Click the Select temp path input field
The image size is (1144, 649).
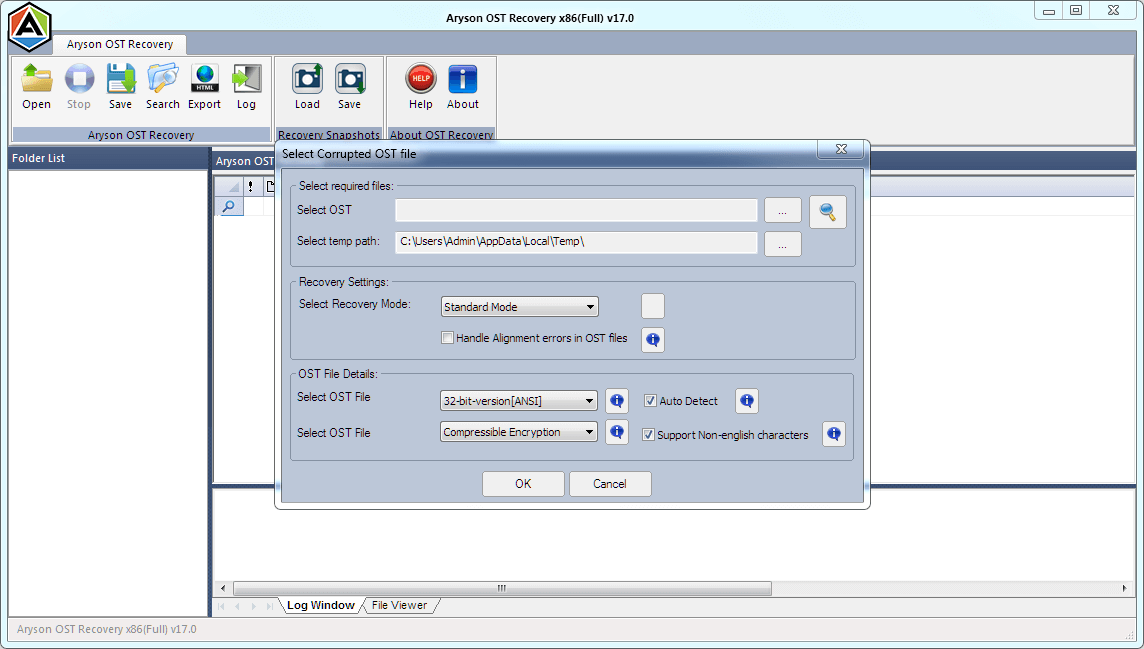pos(576,242)
